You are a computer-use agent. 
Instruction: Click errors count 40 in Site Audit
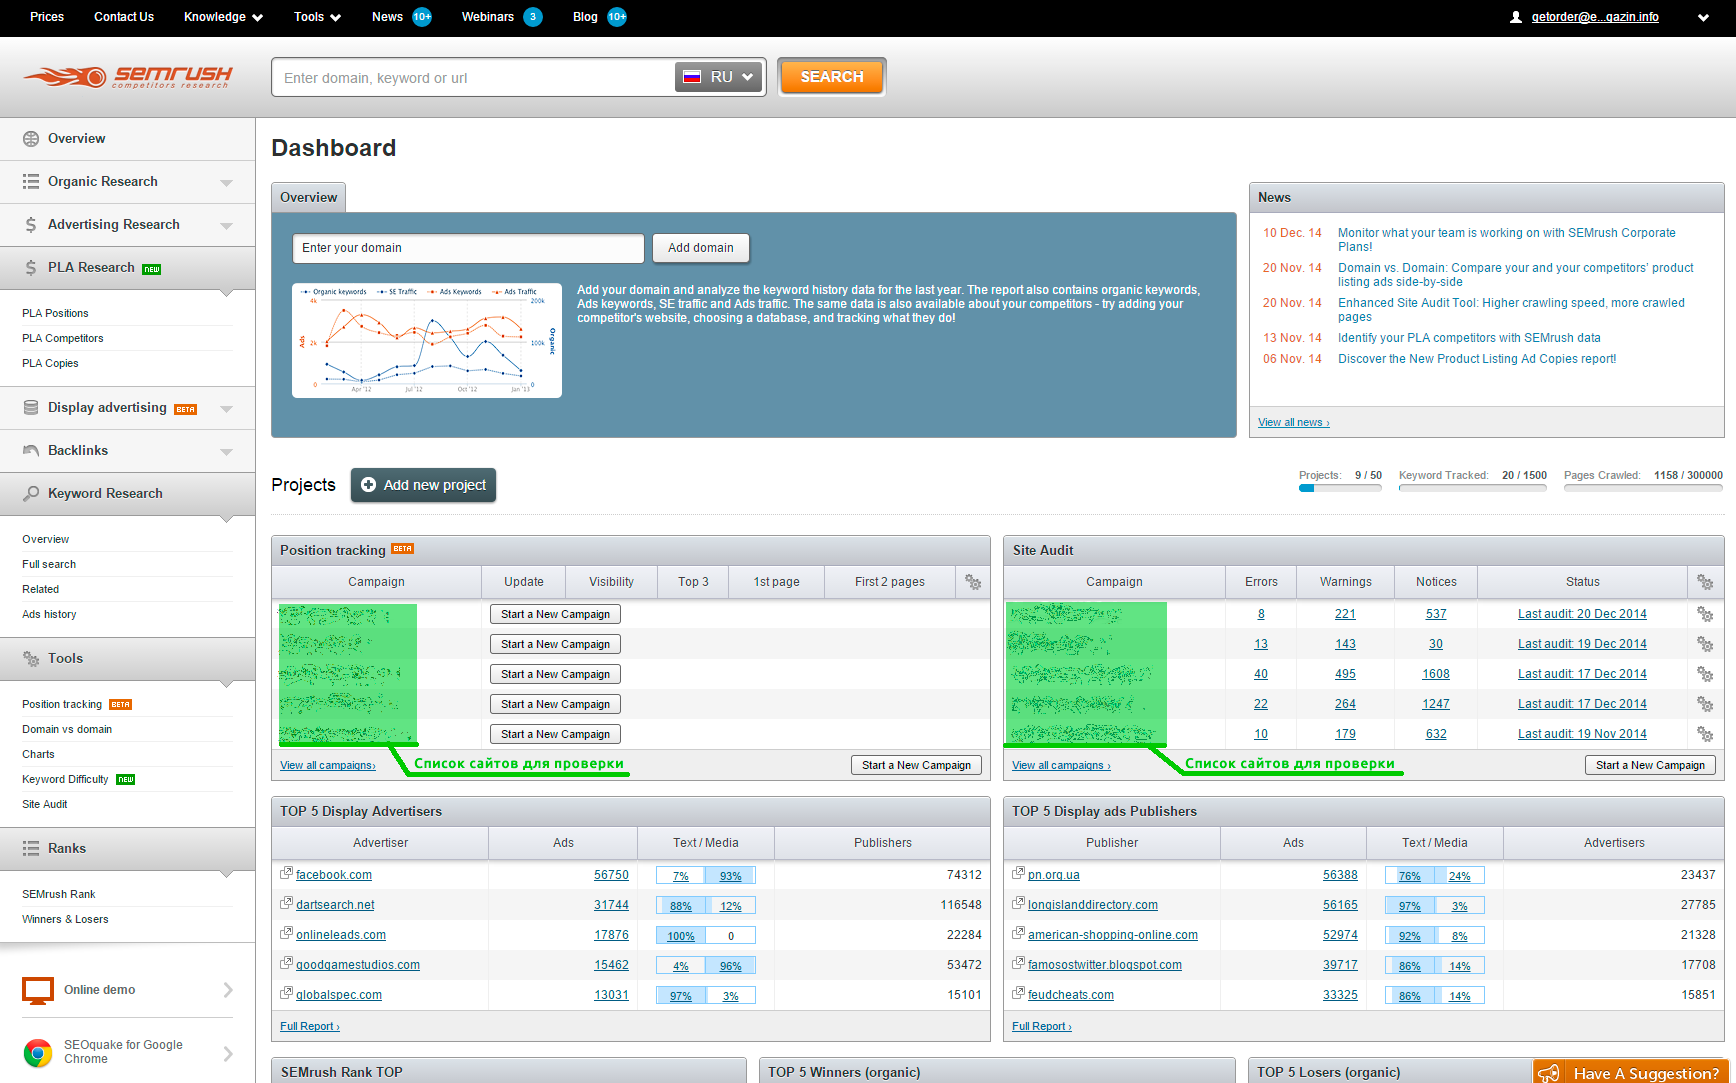(x=1261, y=674)
